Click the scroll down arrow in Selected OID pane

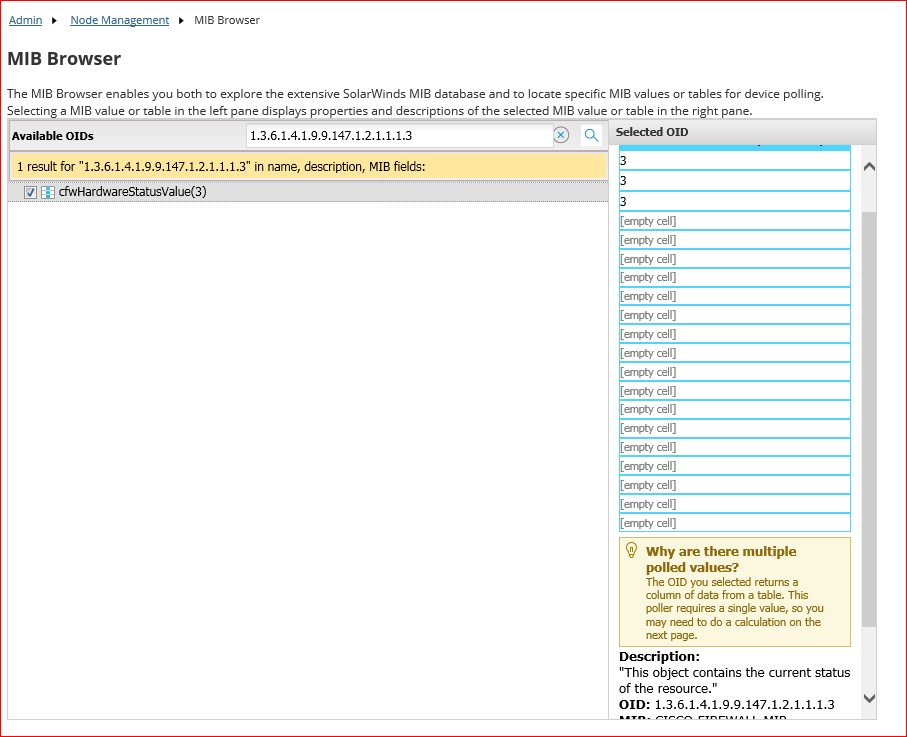tap(869, 698)
